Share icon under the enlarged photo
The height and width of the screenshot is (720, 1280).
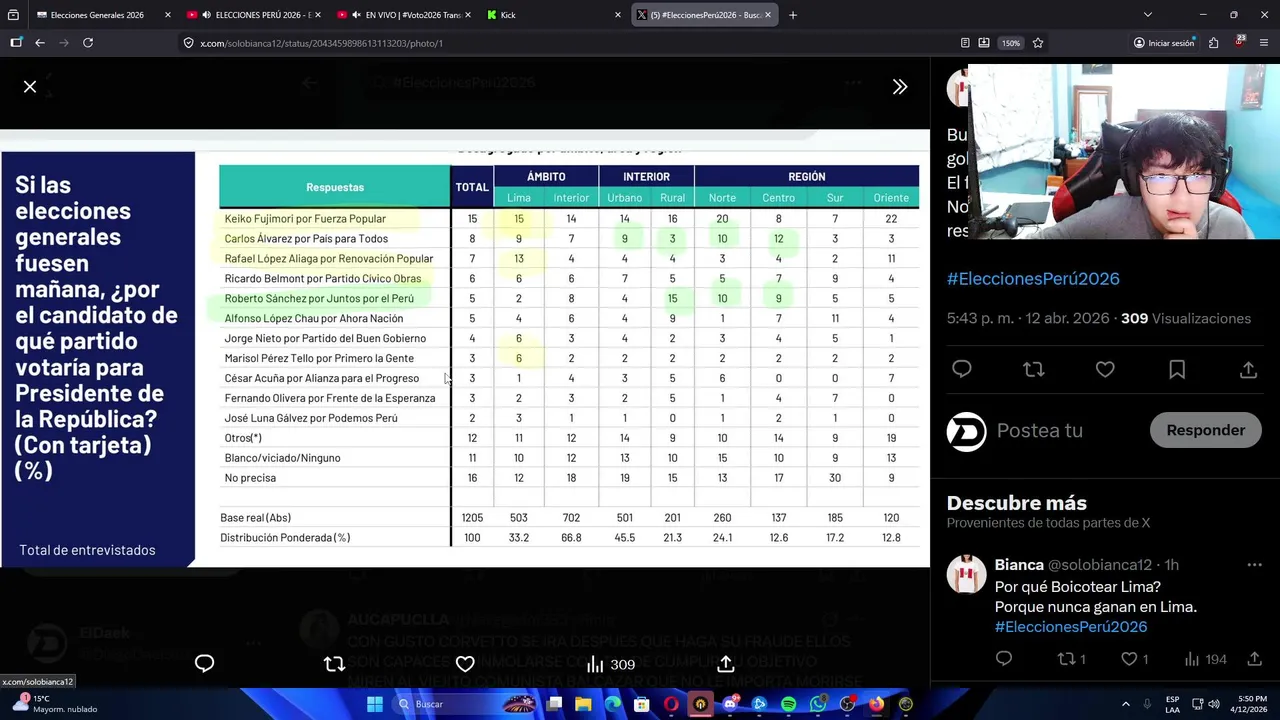coord(726,664)
